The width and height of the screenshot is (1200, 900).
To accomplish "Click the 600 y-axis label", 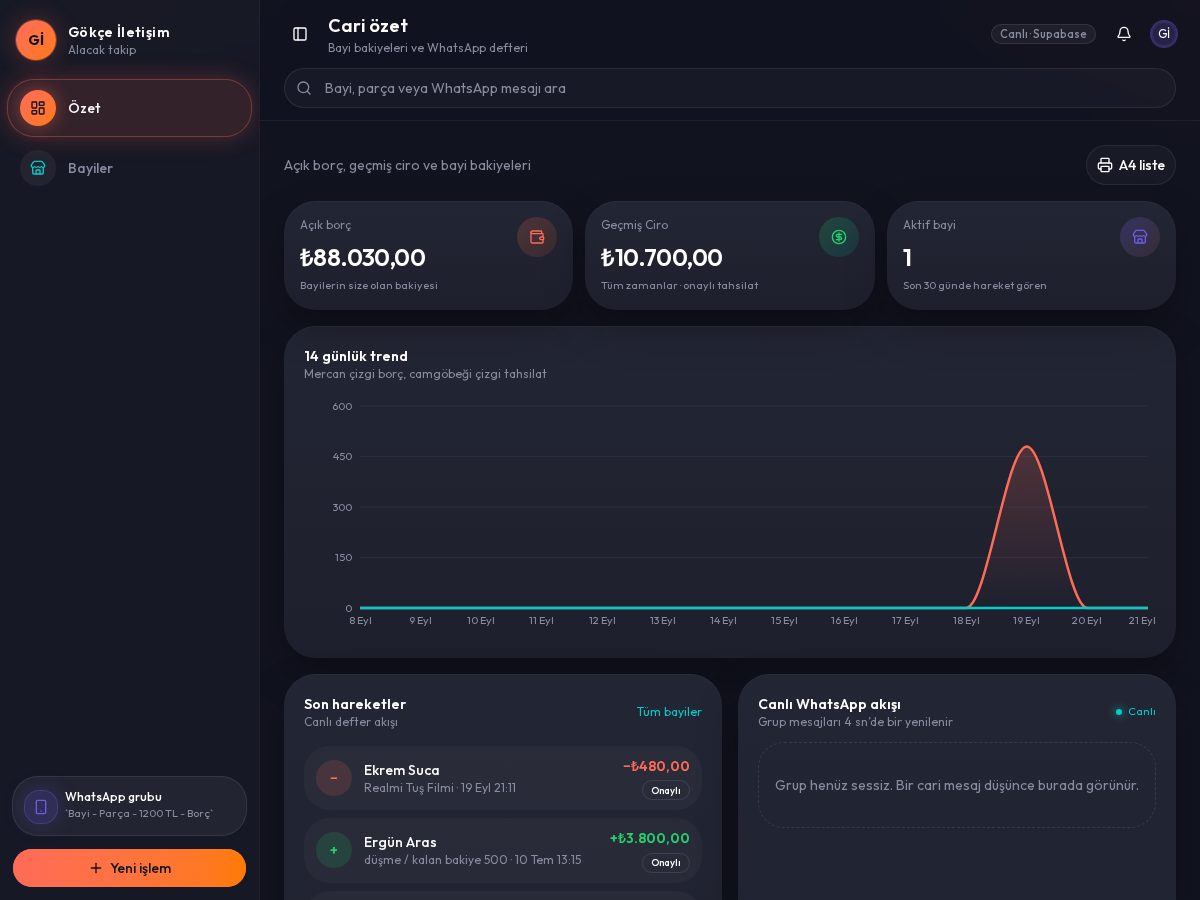I will 342,406.
